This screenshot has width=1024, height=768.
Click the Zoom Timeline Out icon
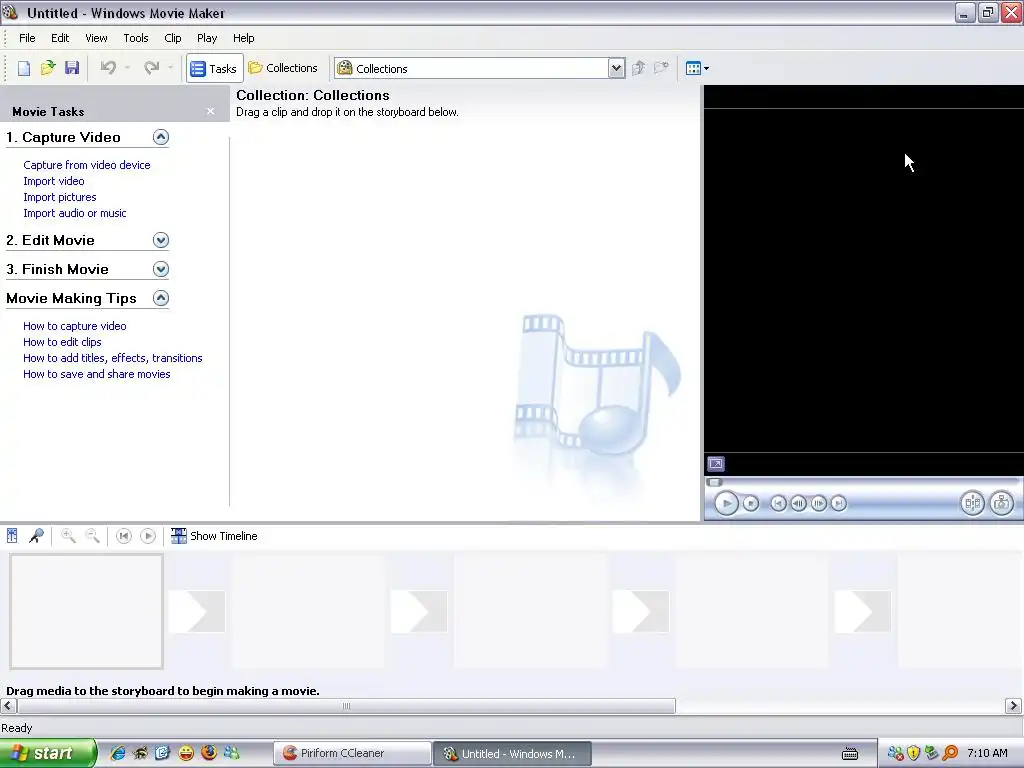pyautogui.click(x=92, y=536)
